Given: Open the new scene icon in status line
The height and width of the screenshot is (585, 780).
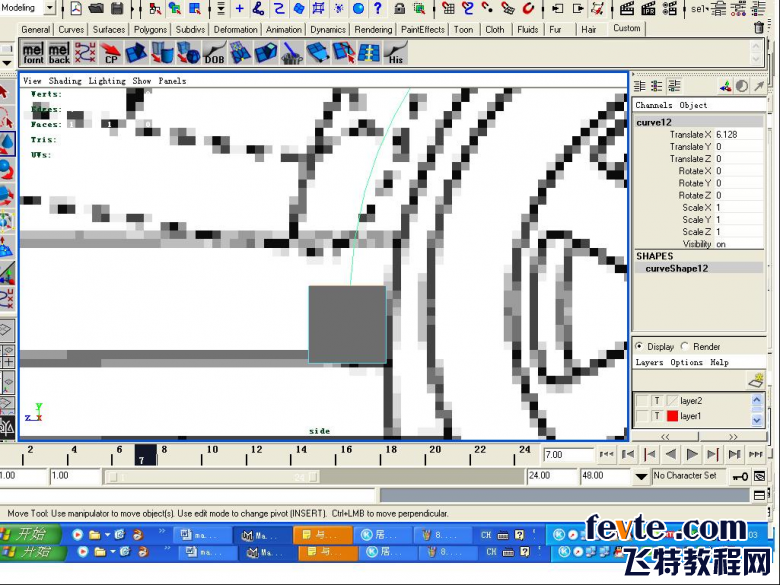Looking at the screenshot, I should point(76,8).
